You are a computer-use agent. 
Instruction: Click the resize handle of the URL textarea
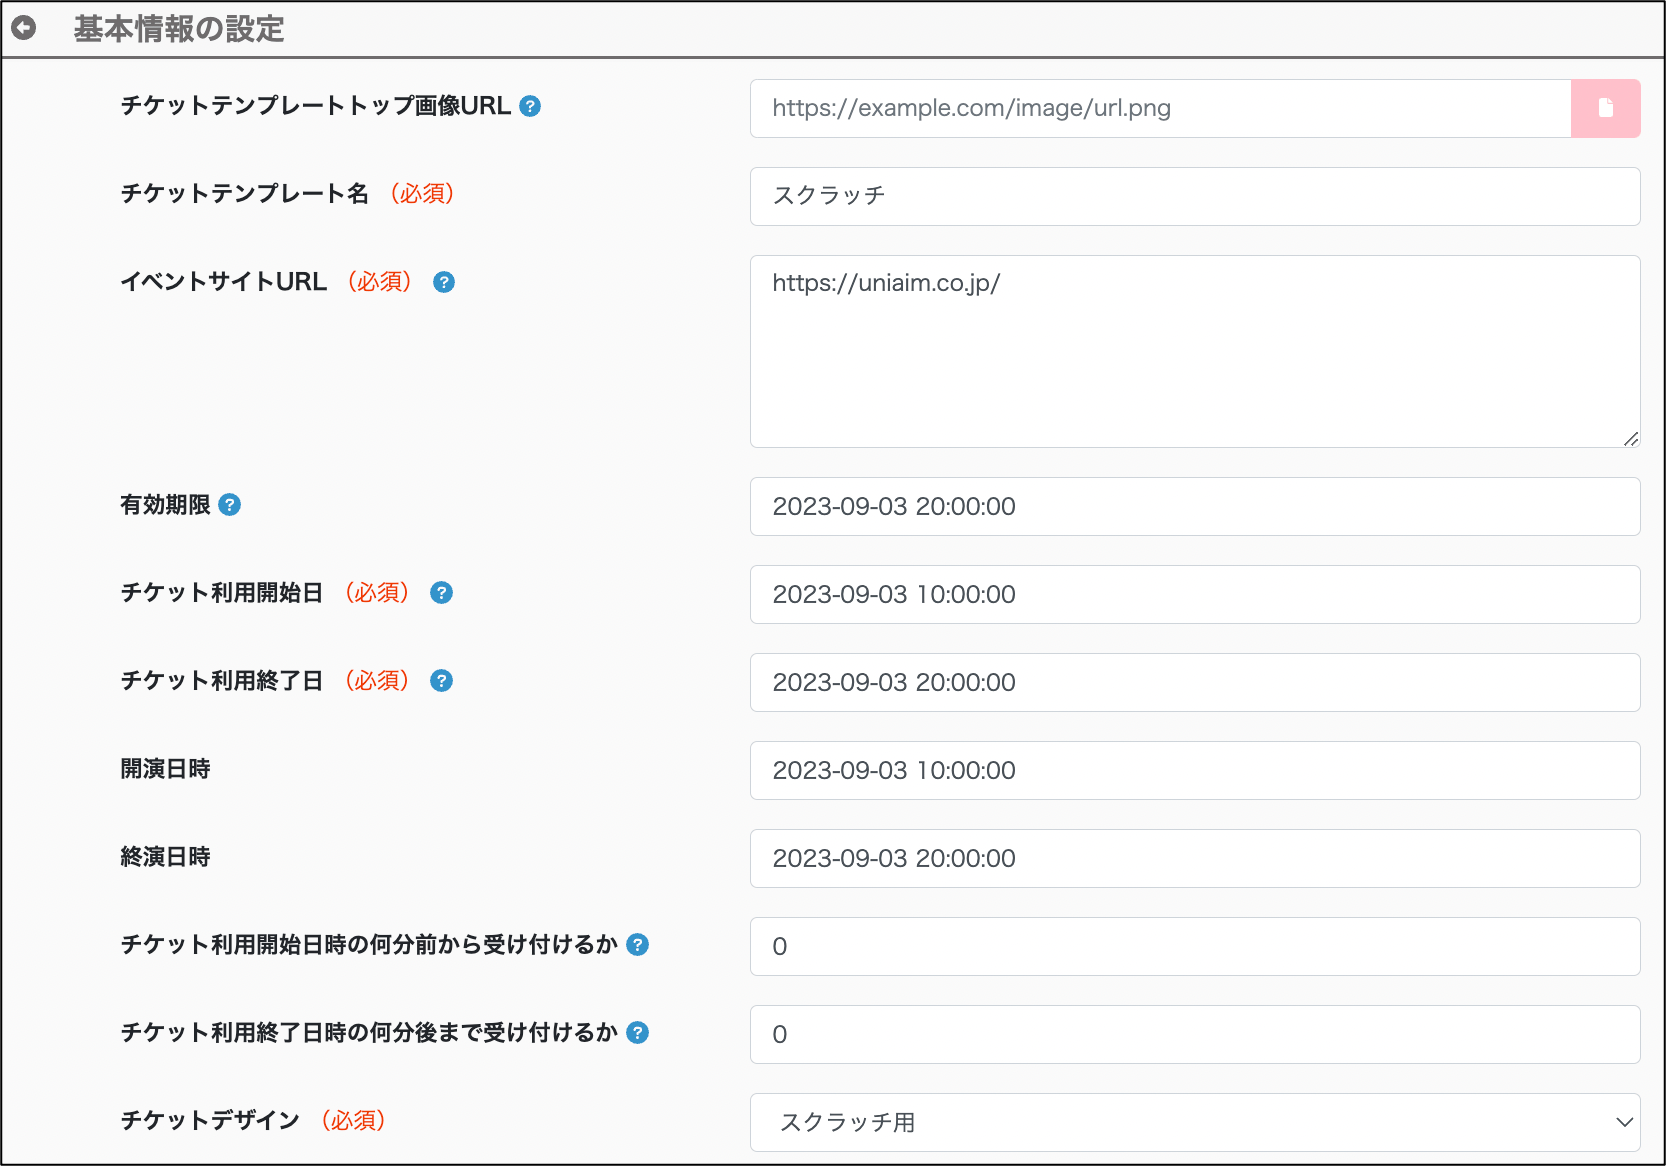coord(1631,439)
